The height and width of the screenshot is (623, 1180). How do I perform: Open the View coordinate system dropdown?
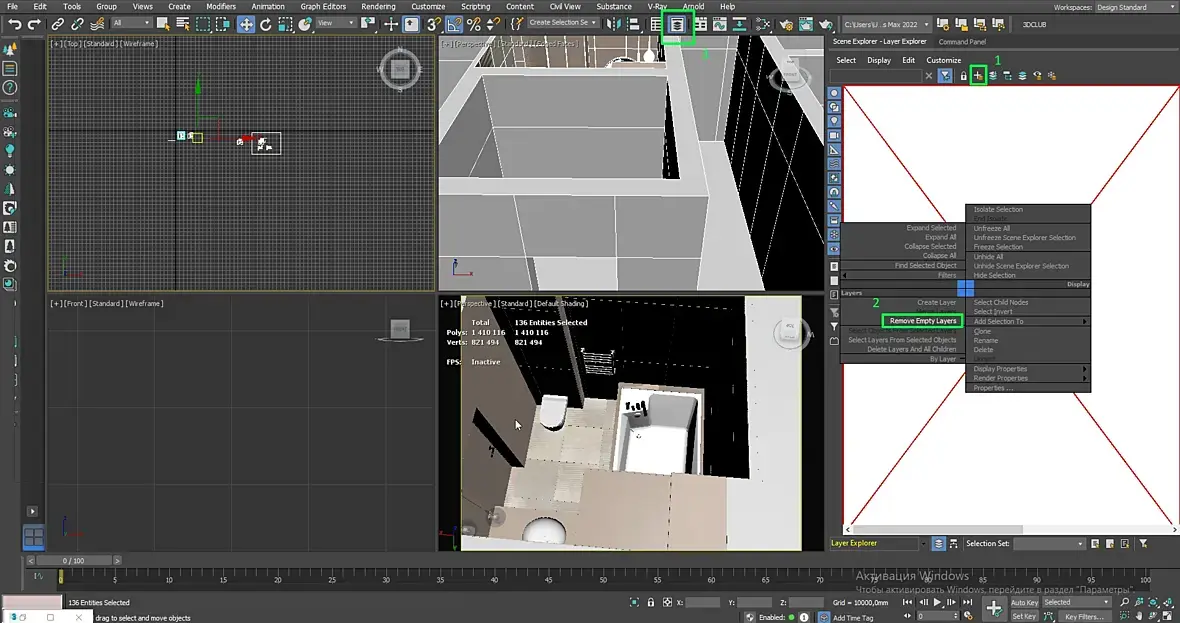336,23
